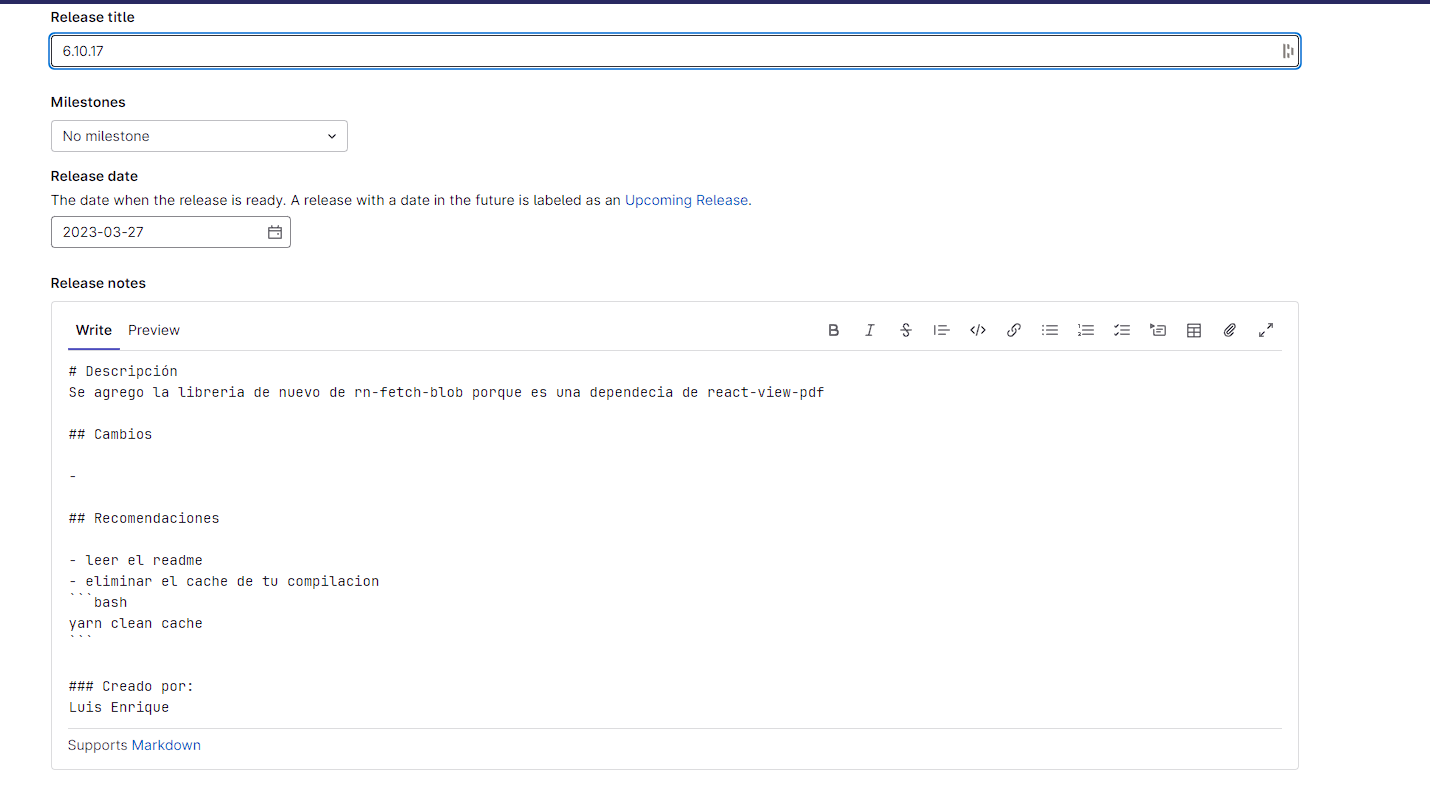Expand the editor to full screen
Viewport: 1430px width, 796px height.
[1266, 330]
